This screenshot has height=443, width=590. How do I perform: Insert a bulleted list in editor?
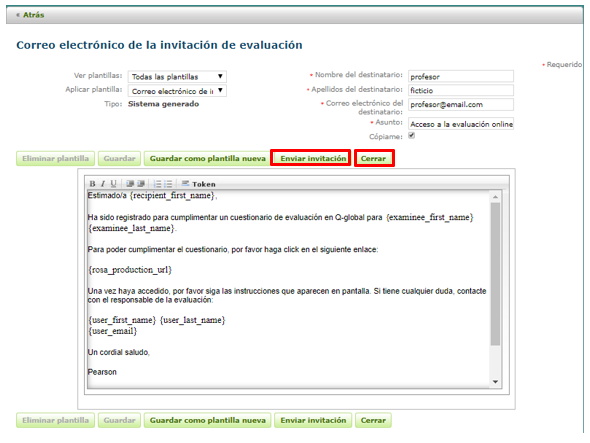click(x=168, y=184)
